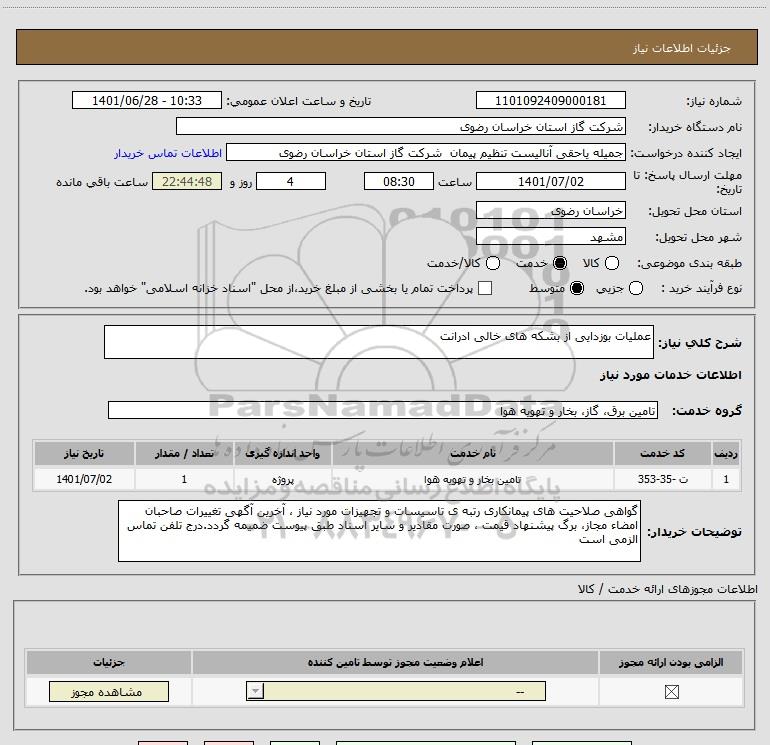This screenshot has width=770, height=745.
Task: Click the announcement date field 1401/06/28 - 10:33
Action: click(147, 100)
